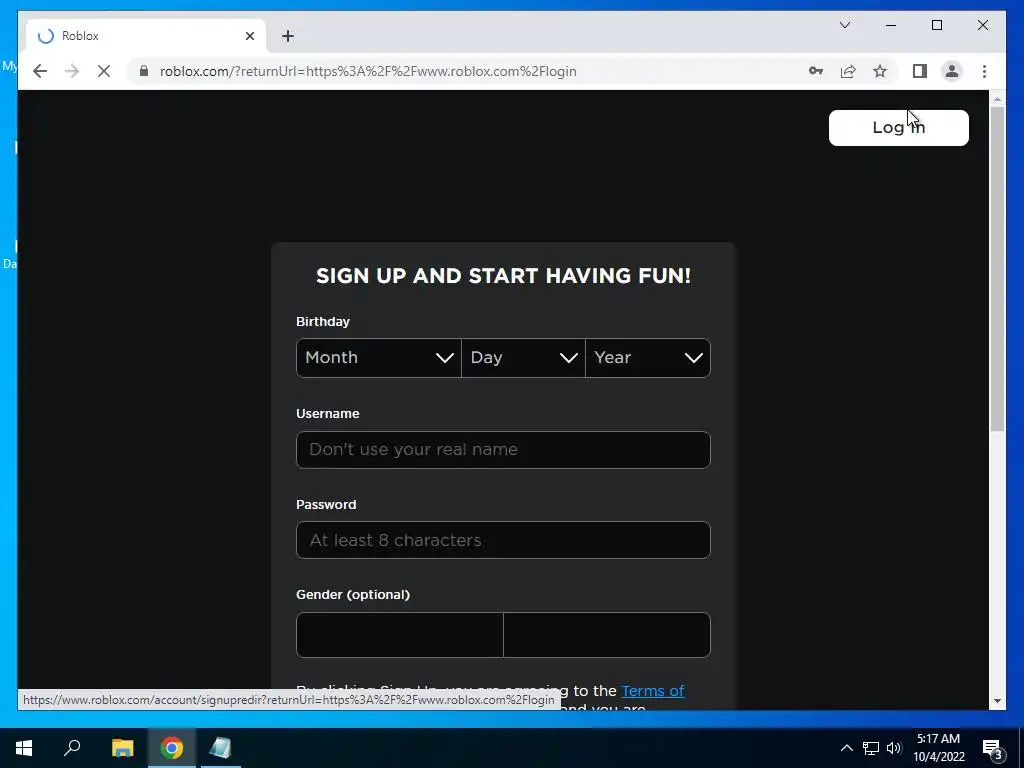Click the Gender (optional) label

pyautogui.click(x=353, y=594)
